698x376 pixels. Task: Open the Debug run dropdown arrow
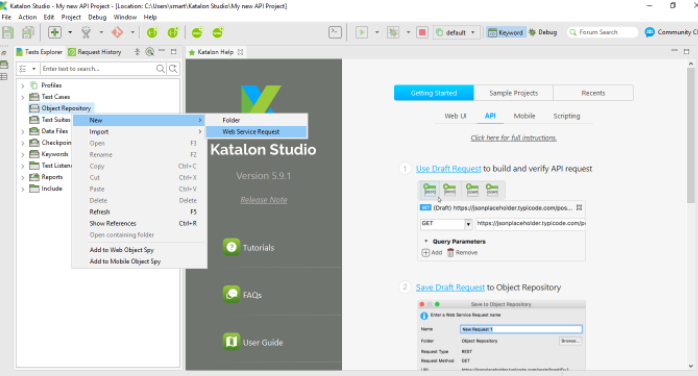tap(408, 32)
